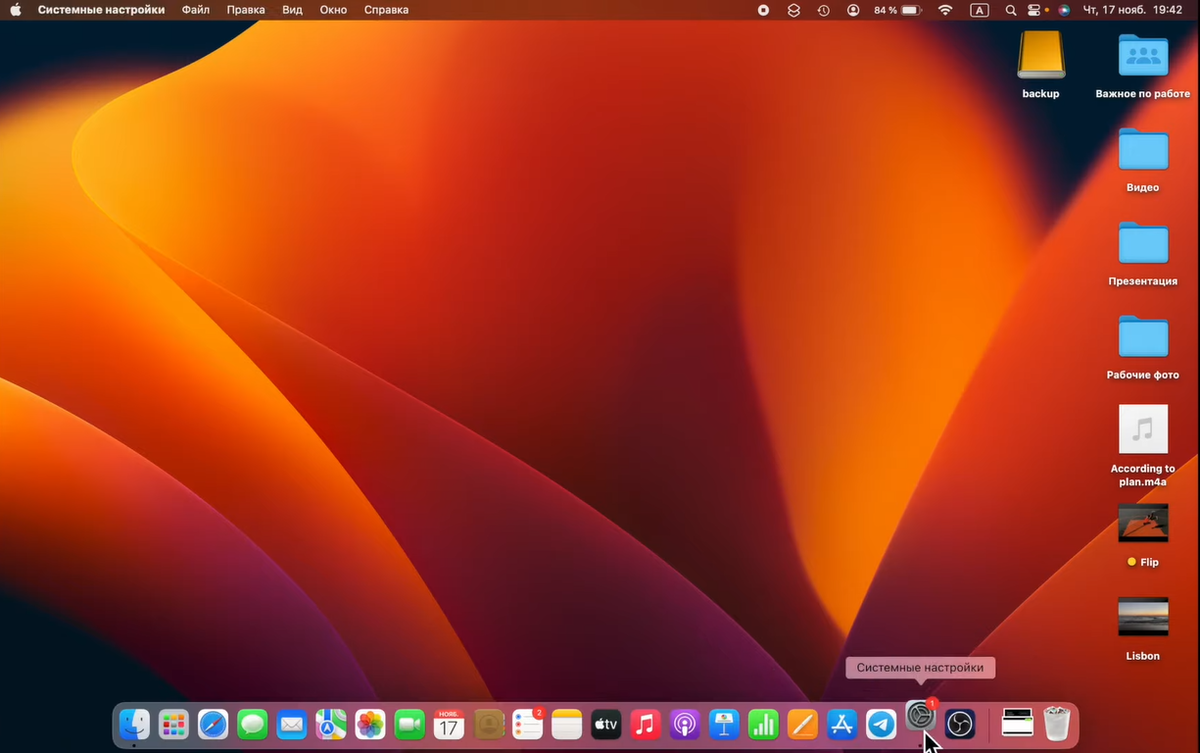Open the Системные настройки app menu
The height and width of the screenshot is (753, 1200).
click(101, 10)
